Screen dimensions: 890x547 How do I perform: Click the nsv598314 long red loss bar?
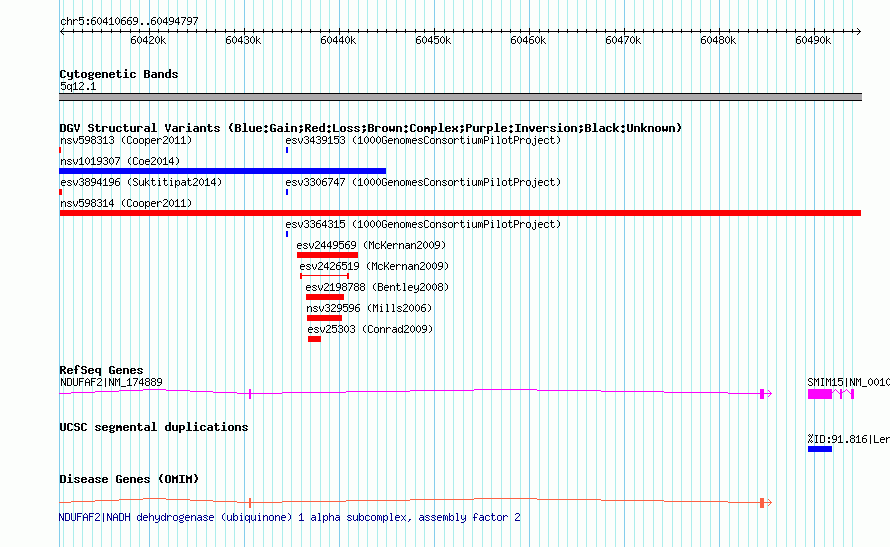coord(460,213)
